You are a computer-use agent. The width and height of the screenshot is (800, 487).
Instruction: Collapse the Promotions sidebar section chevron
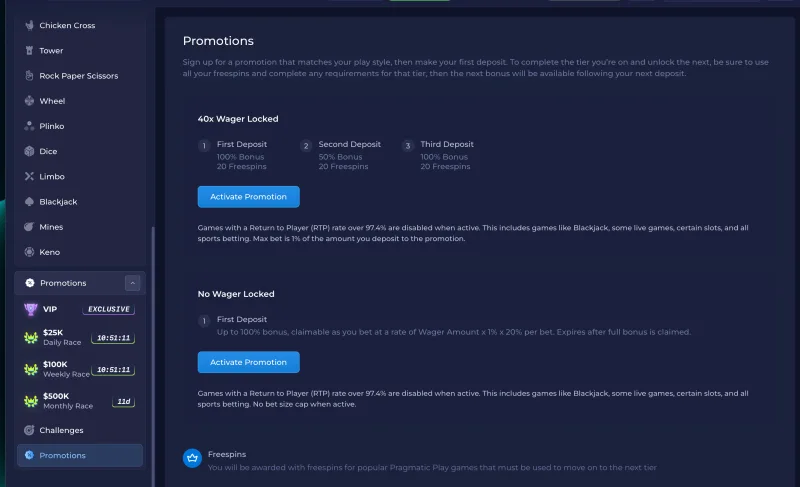click(131, 283)
